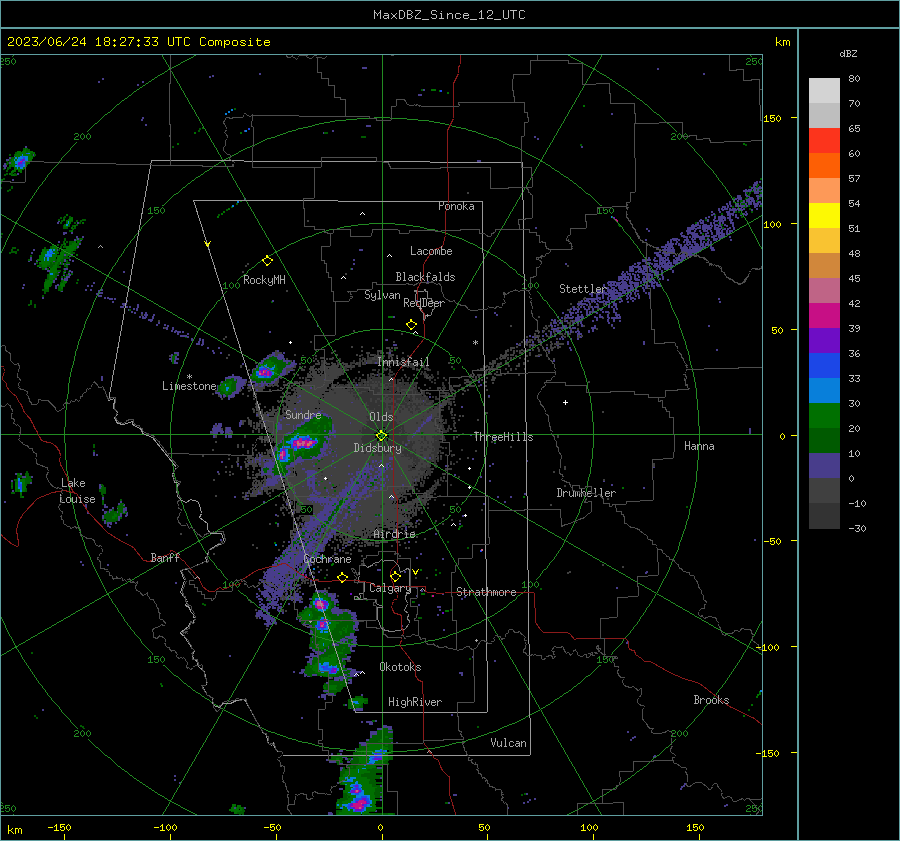900x841 pixels.
Task: Select the Ponoka city label
Action: click(456, 206)
